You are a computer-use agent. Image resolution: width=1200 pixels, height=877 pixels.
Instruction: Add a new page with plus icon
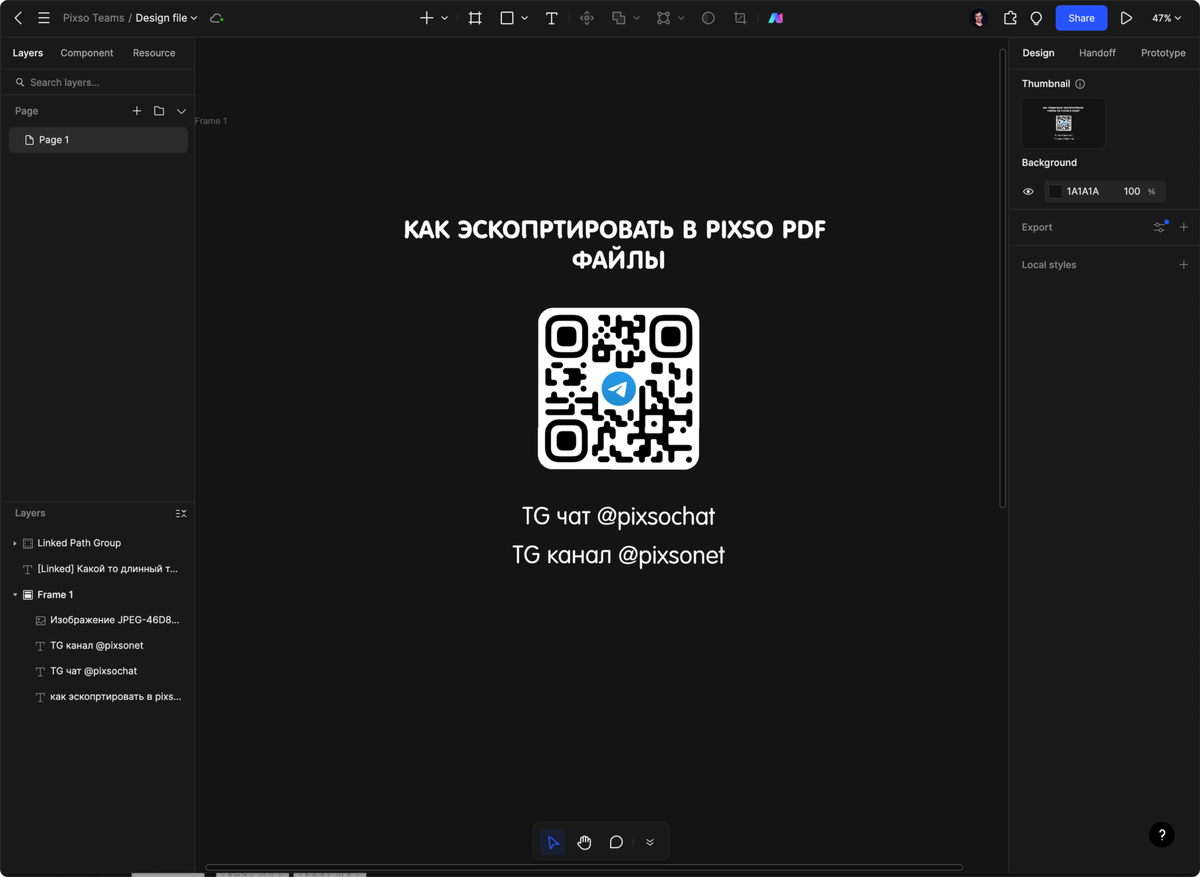coord(137,111)
